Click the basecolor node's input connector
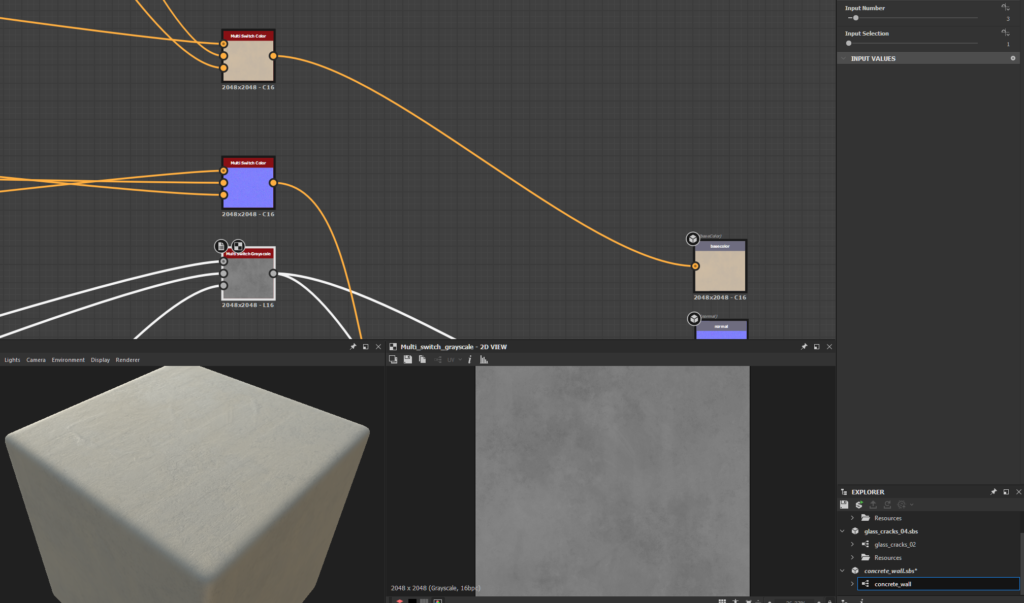Viewport: 1024px width, 603px height. pyautogui.click(x=695, y=266)
